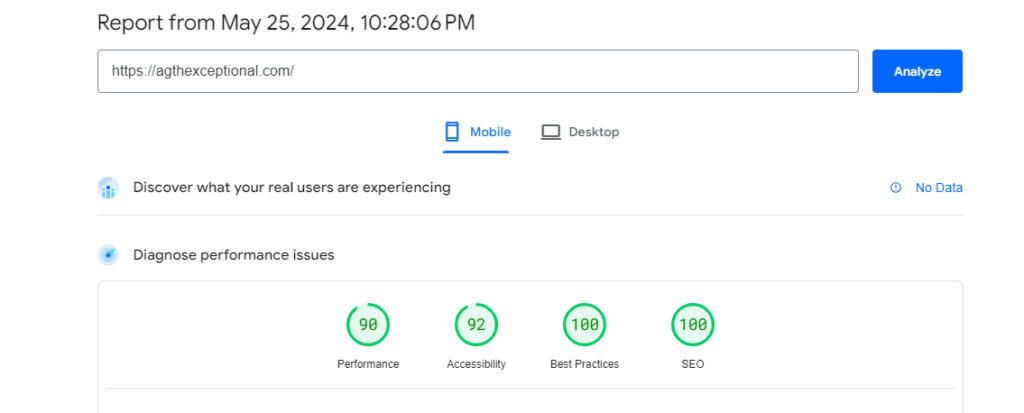This screenshot has width=1024, height=413.
Task: Select the Accessibility score circle showing 92
Action: pyautogui.click(x=476, y=324)
